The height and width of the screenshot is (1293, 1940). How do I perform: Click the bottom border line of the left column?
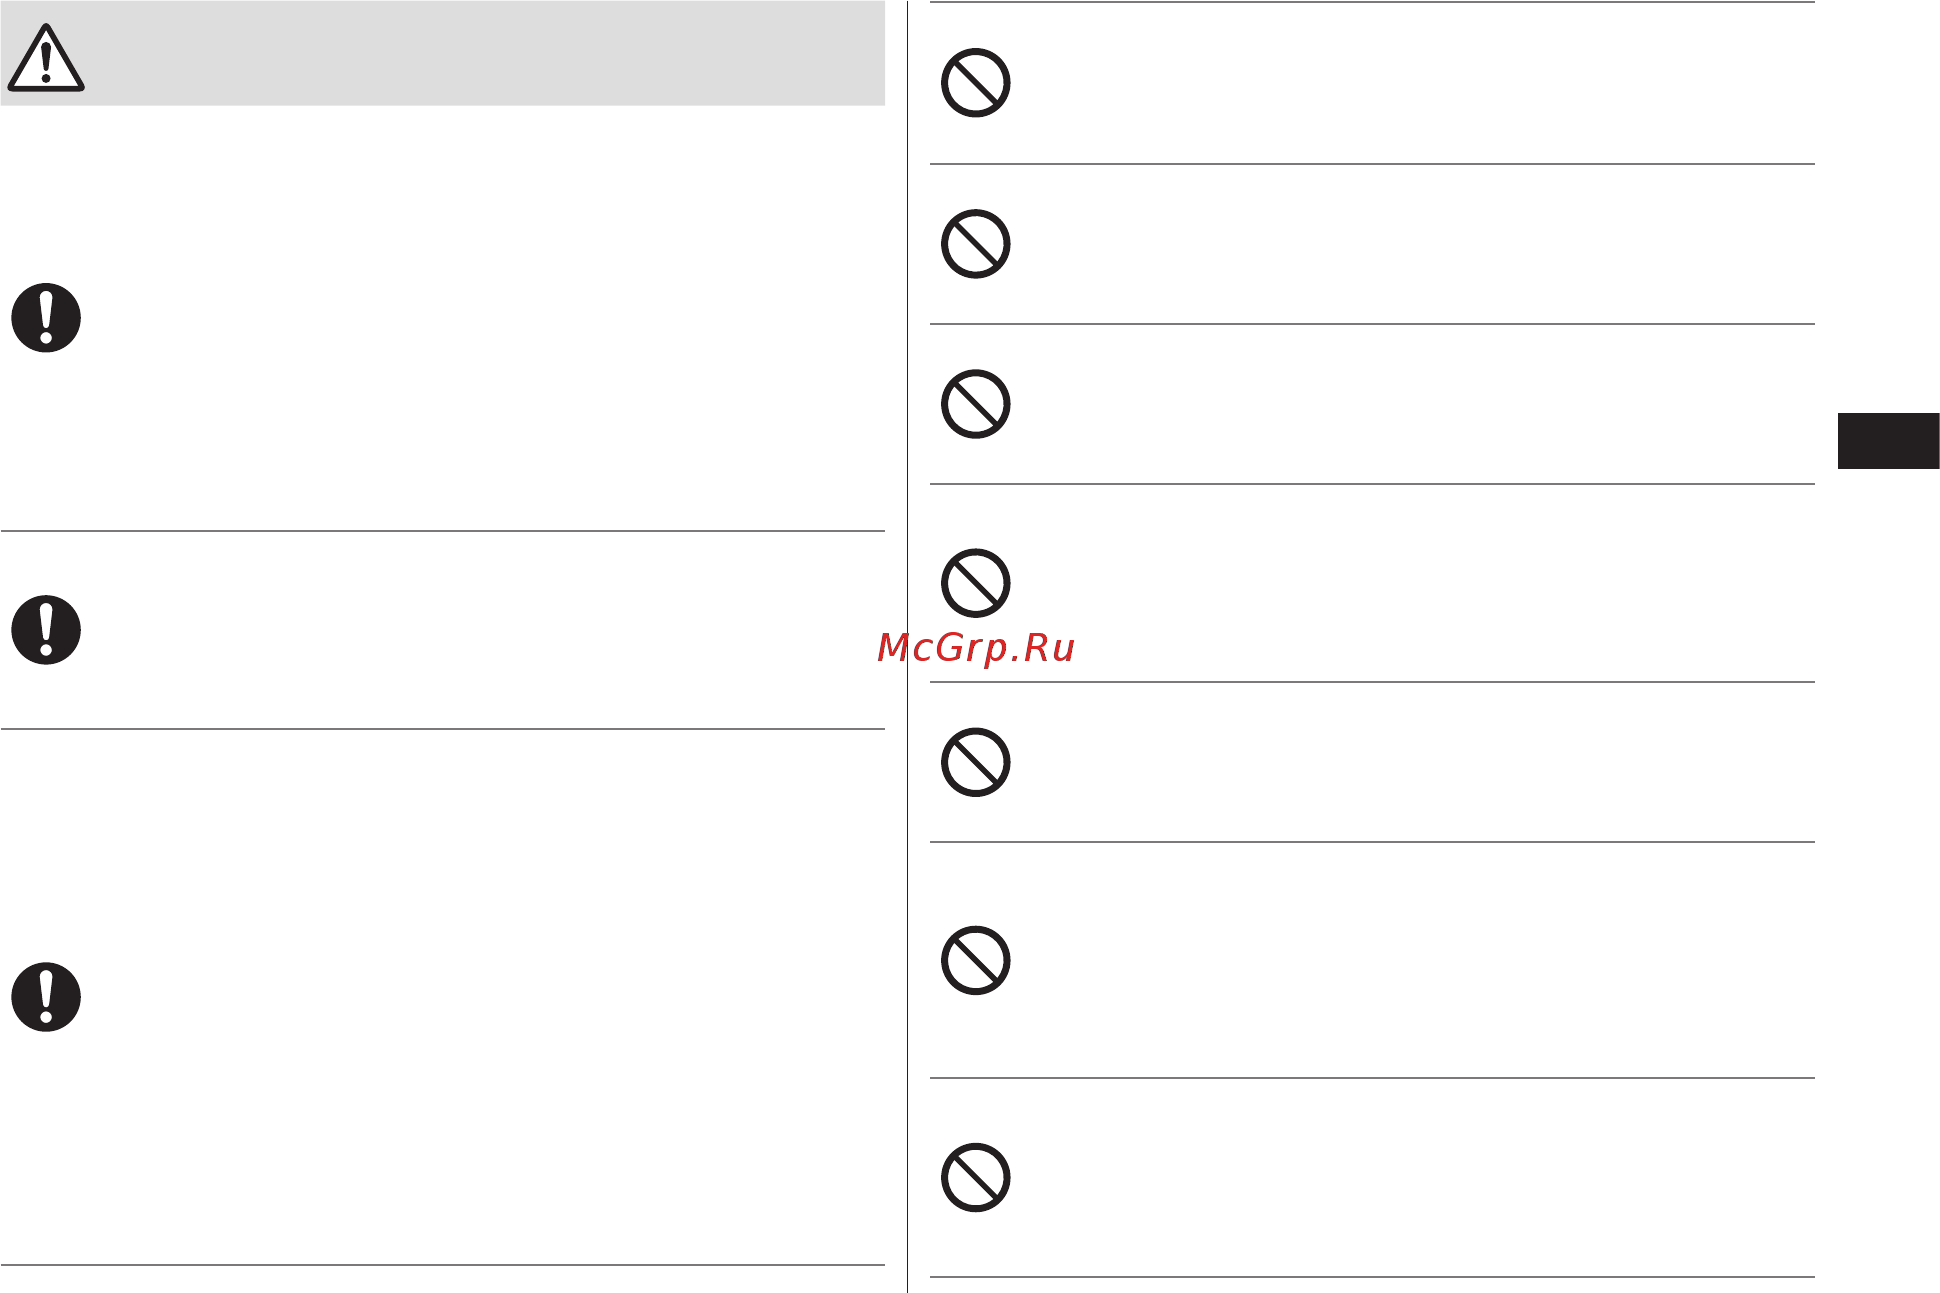[x=442, y=1265]
